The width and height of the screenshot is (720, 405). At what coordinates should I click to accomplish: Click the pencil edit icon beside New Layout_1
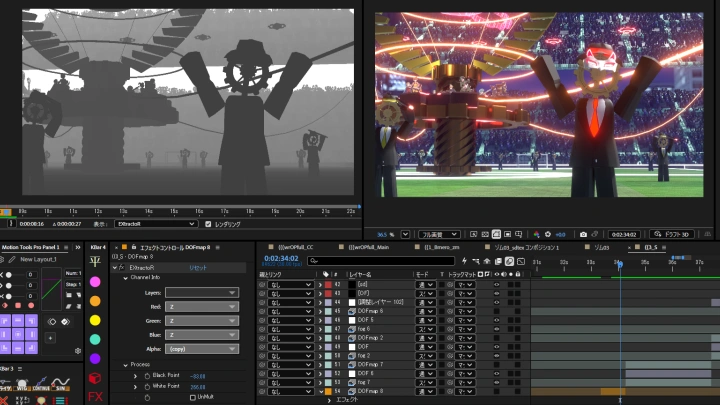(x=12, y=259)
